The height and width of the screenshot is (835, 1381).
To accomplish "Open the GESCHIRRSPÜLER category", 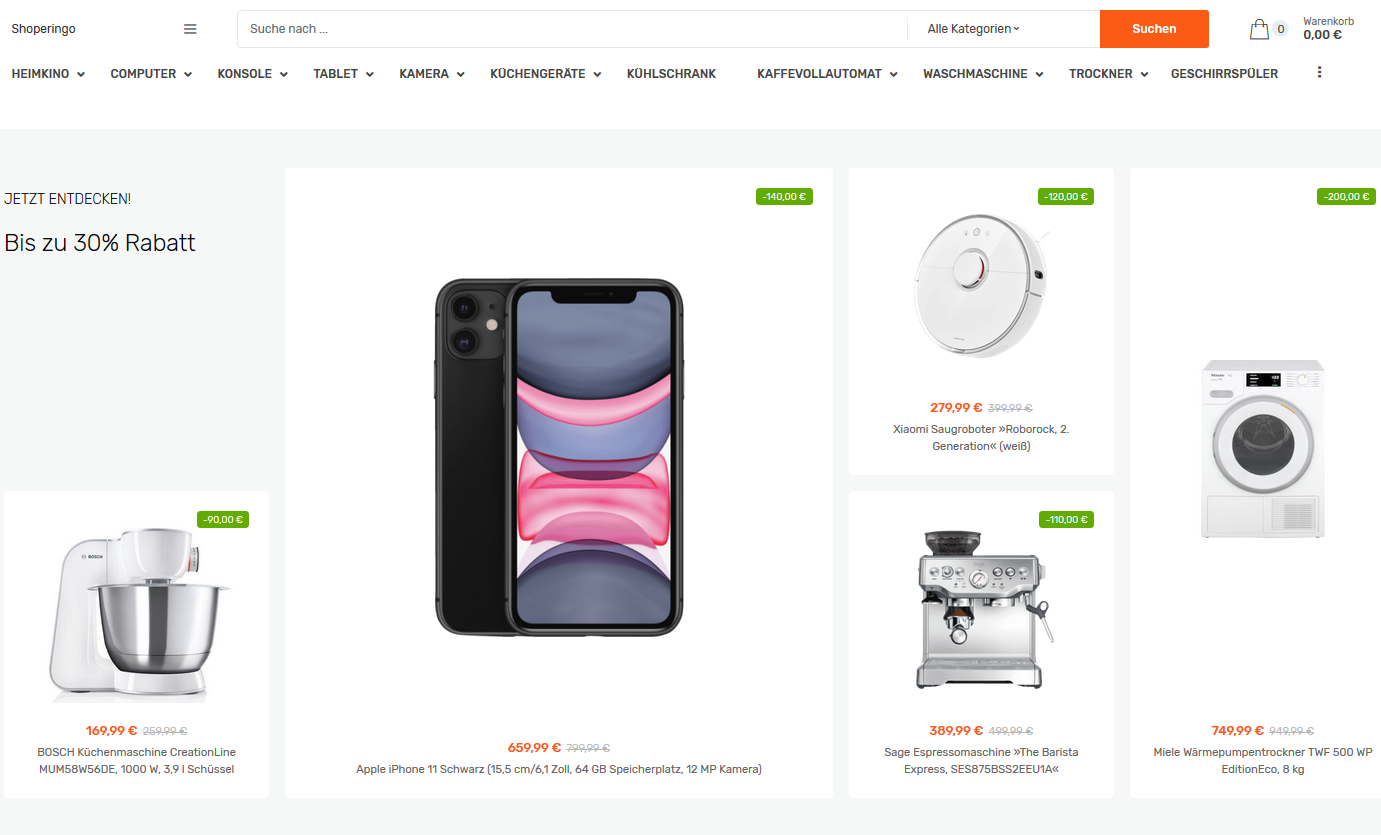I will pos(1224,74).
